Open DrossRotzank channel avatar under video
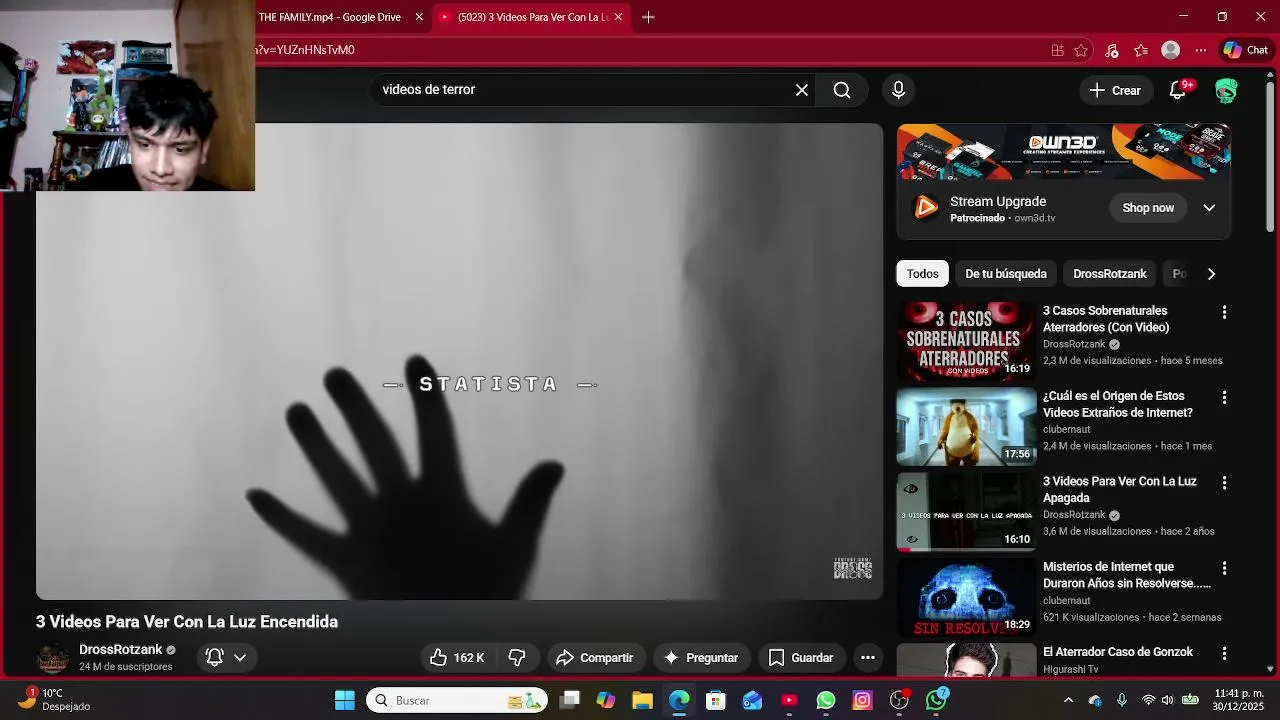 [53, 657]
